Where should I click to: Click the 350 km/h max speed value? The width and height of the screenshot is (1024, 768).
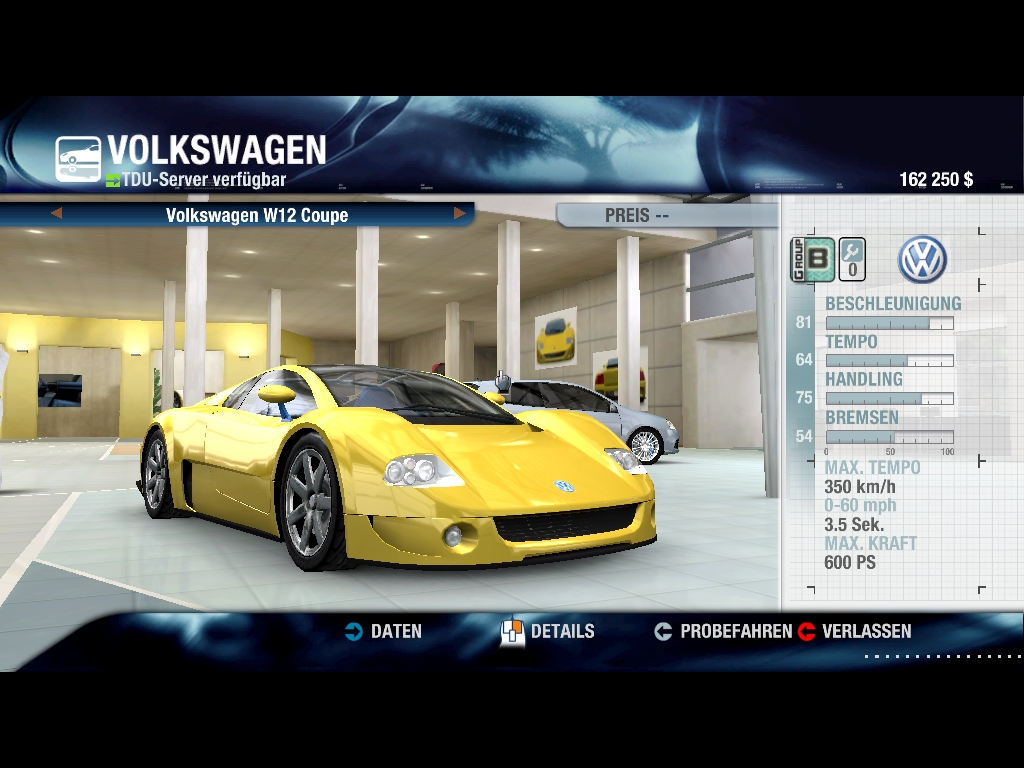pos(859,487)
